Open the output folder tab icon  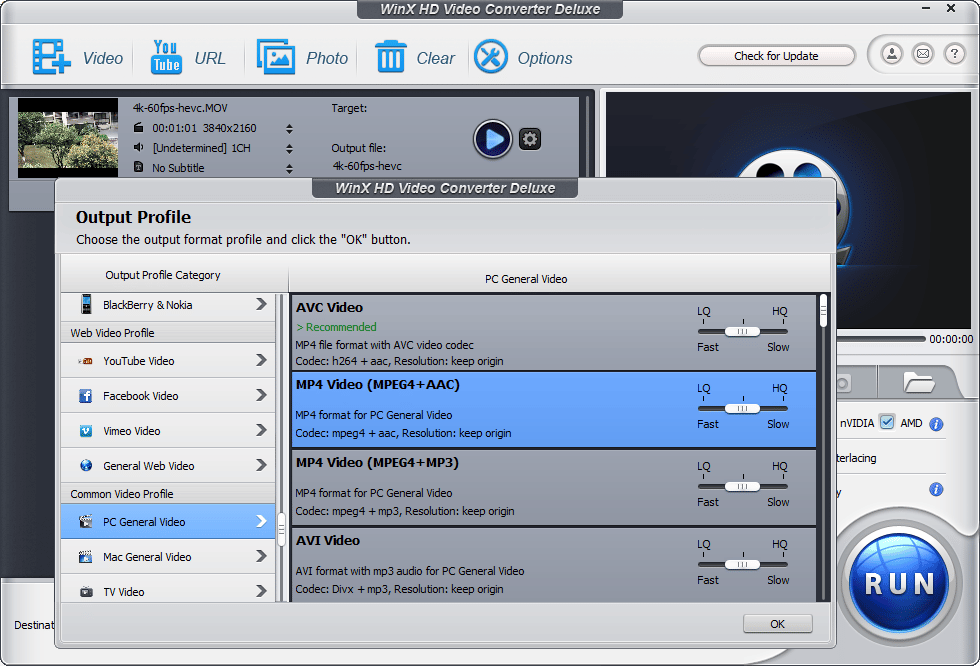point(917,382)
